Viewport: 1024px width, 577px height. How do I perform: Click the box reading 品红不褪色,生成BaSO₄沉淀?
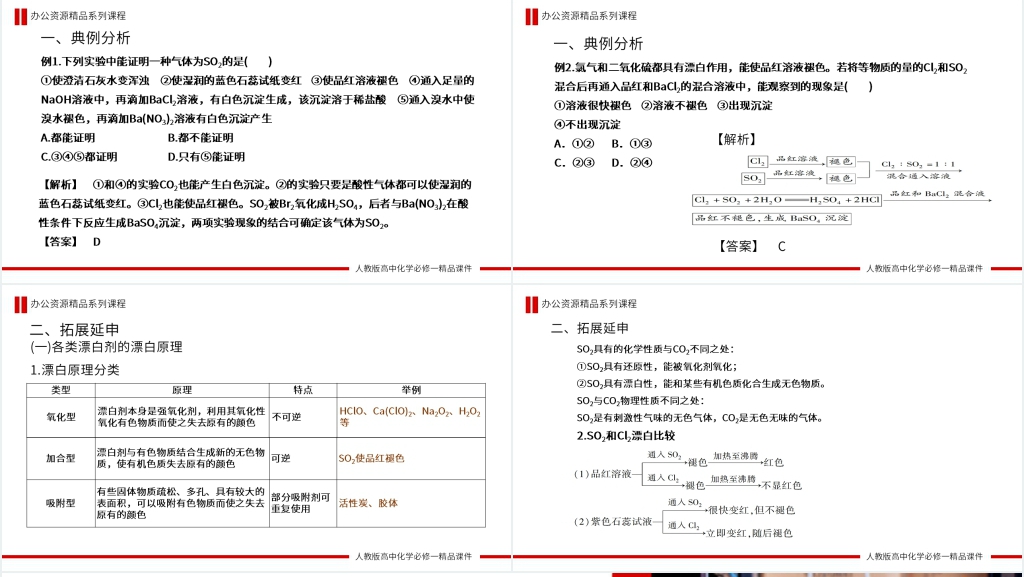point(772,218)
